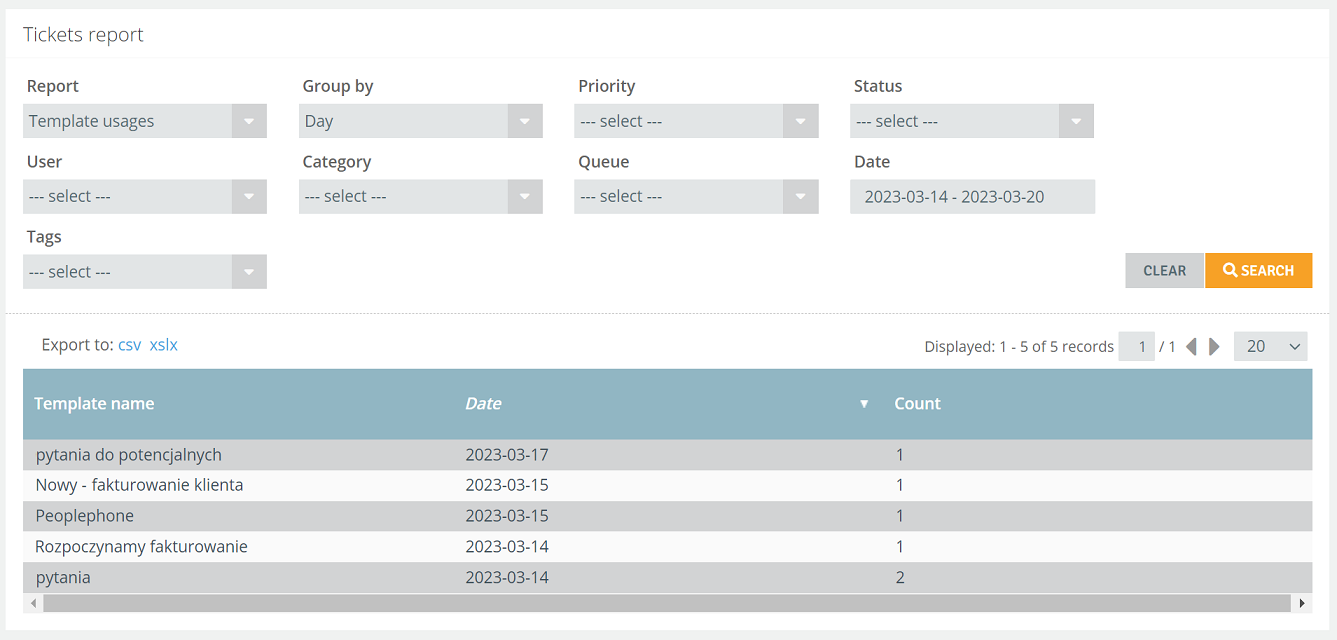The width and height of the screenshot is (1337, 640).
Task: Export the report to xslx
Action: tap(164, 345)
